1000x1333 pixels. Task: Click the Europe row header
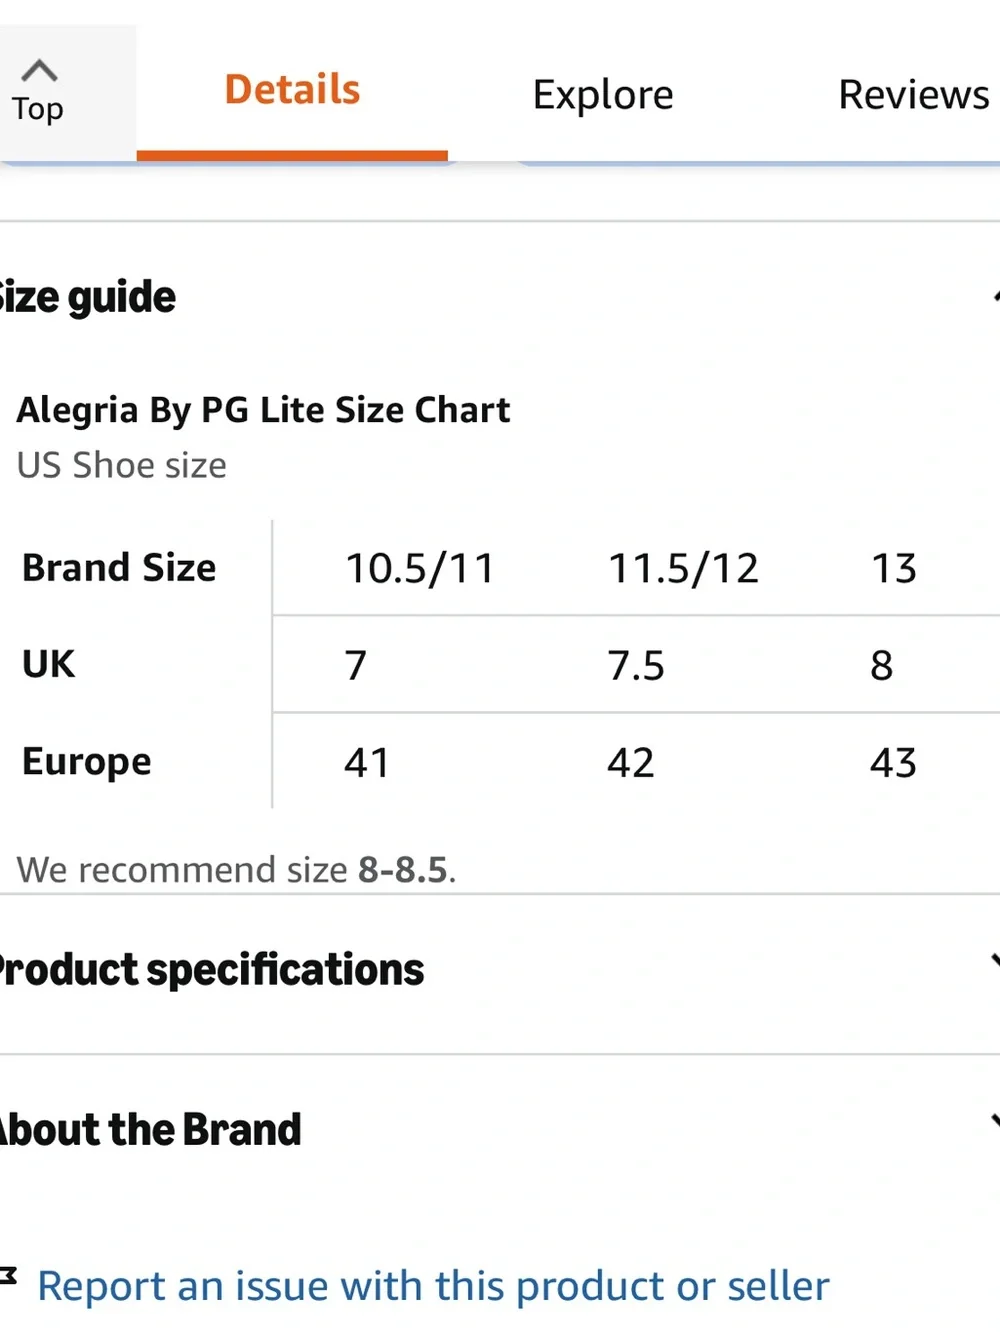[87, 762]
